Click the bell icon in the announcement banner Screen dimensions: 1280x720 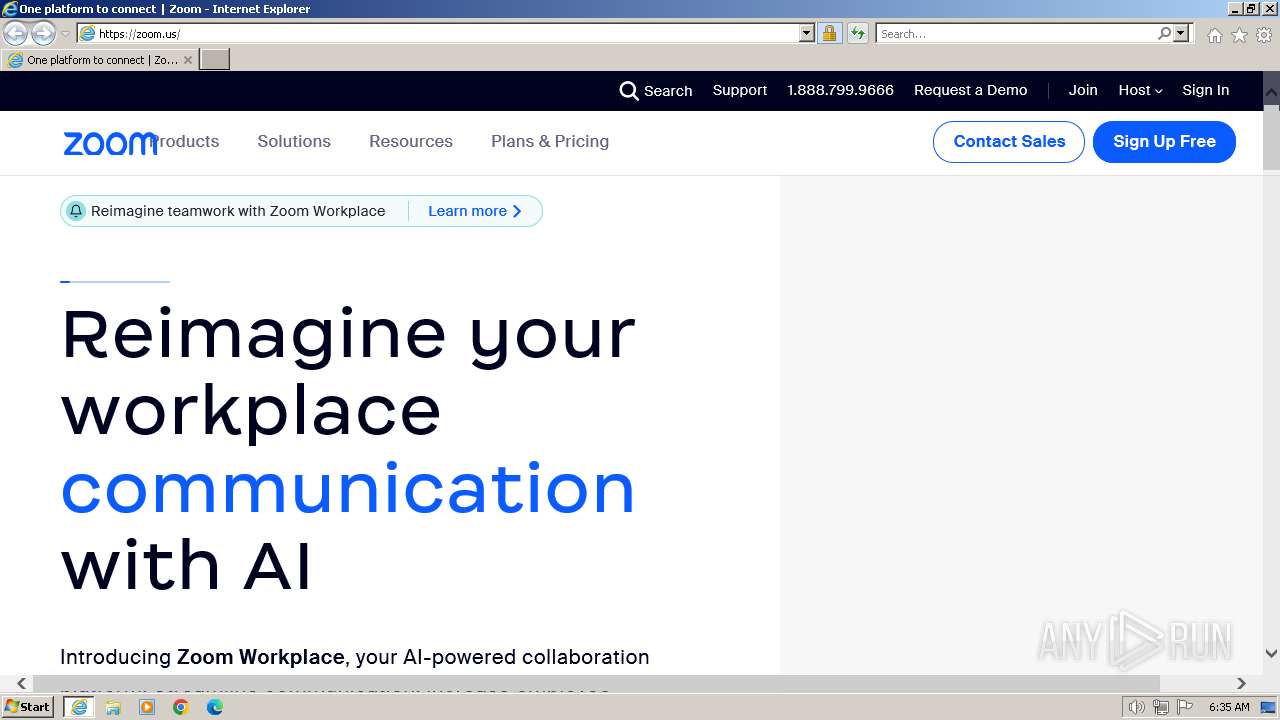76,211
